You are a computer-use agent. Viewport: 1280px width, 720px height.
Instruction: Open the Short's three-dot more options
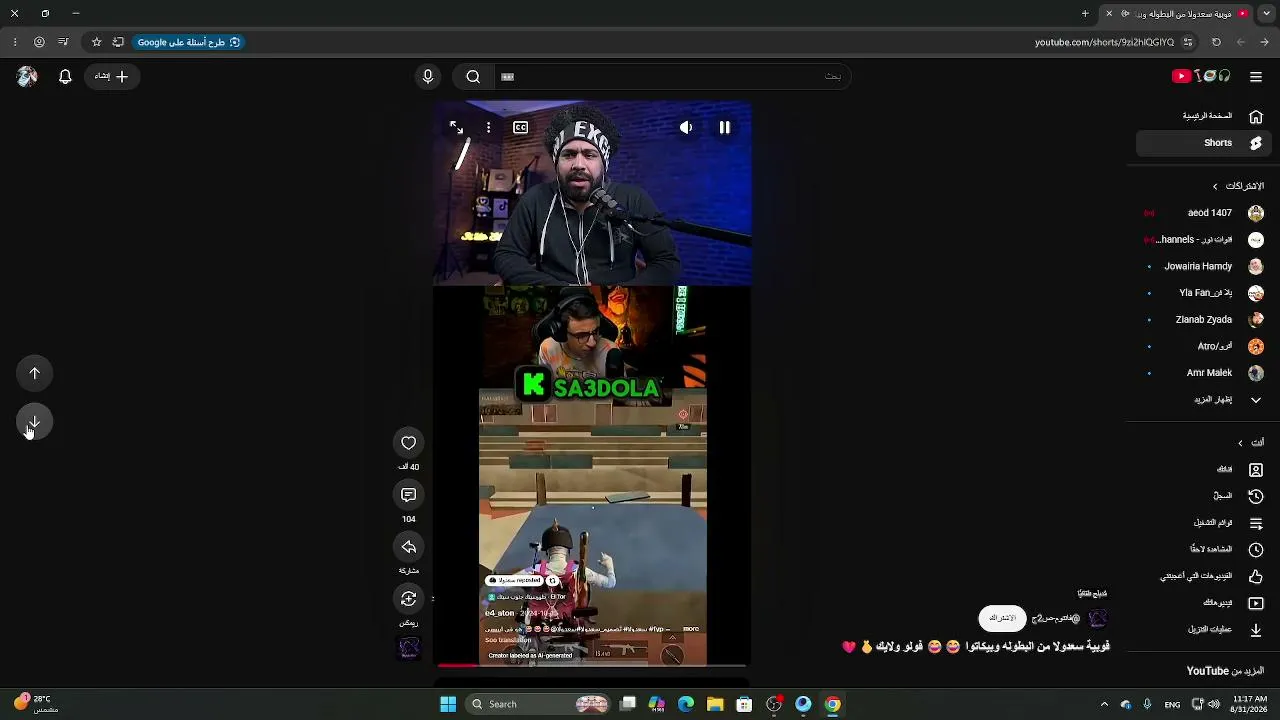488,128
